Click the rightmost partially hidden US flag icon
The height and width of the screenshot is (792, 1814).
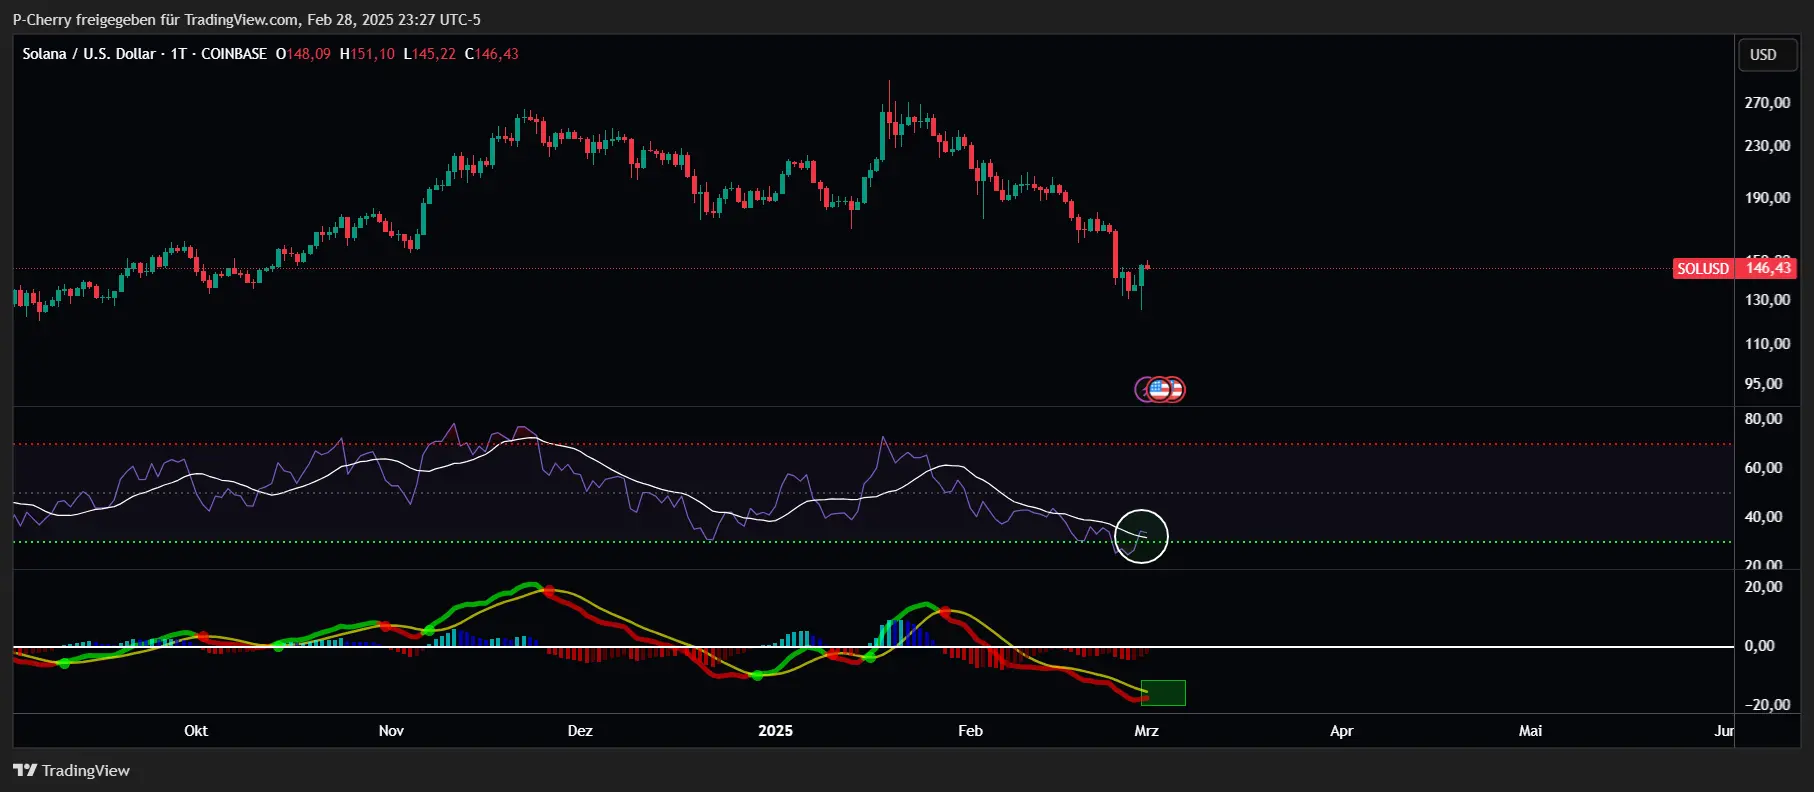coord(1177,389)
